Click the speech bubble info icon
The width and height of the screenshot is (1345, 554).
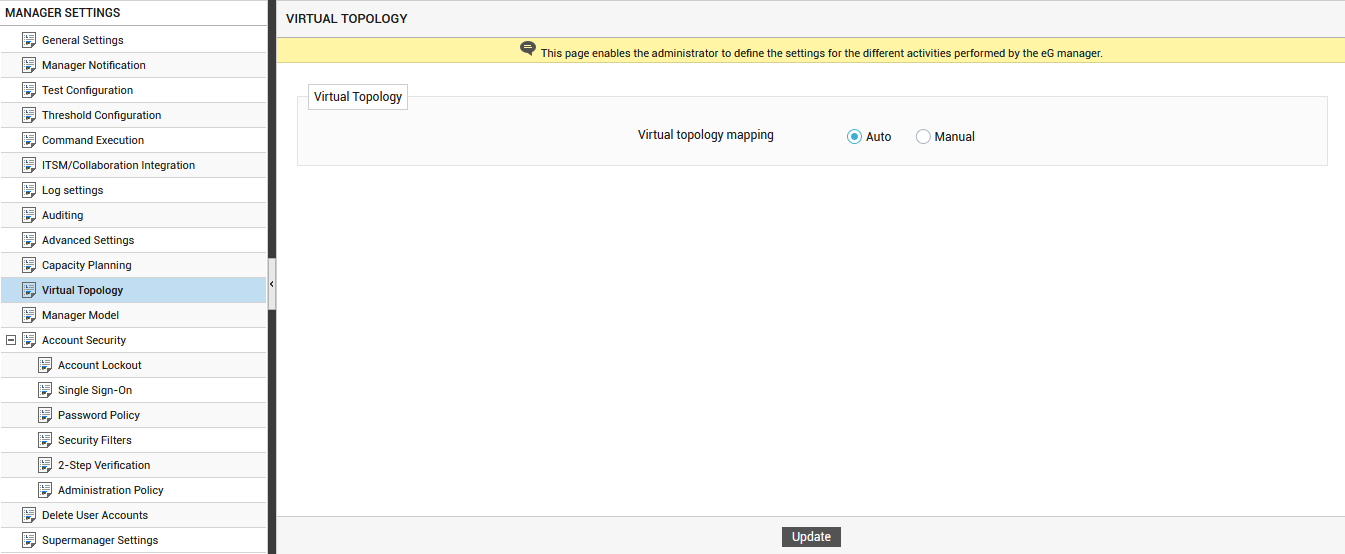click(x=528, y=49)
